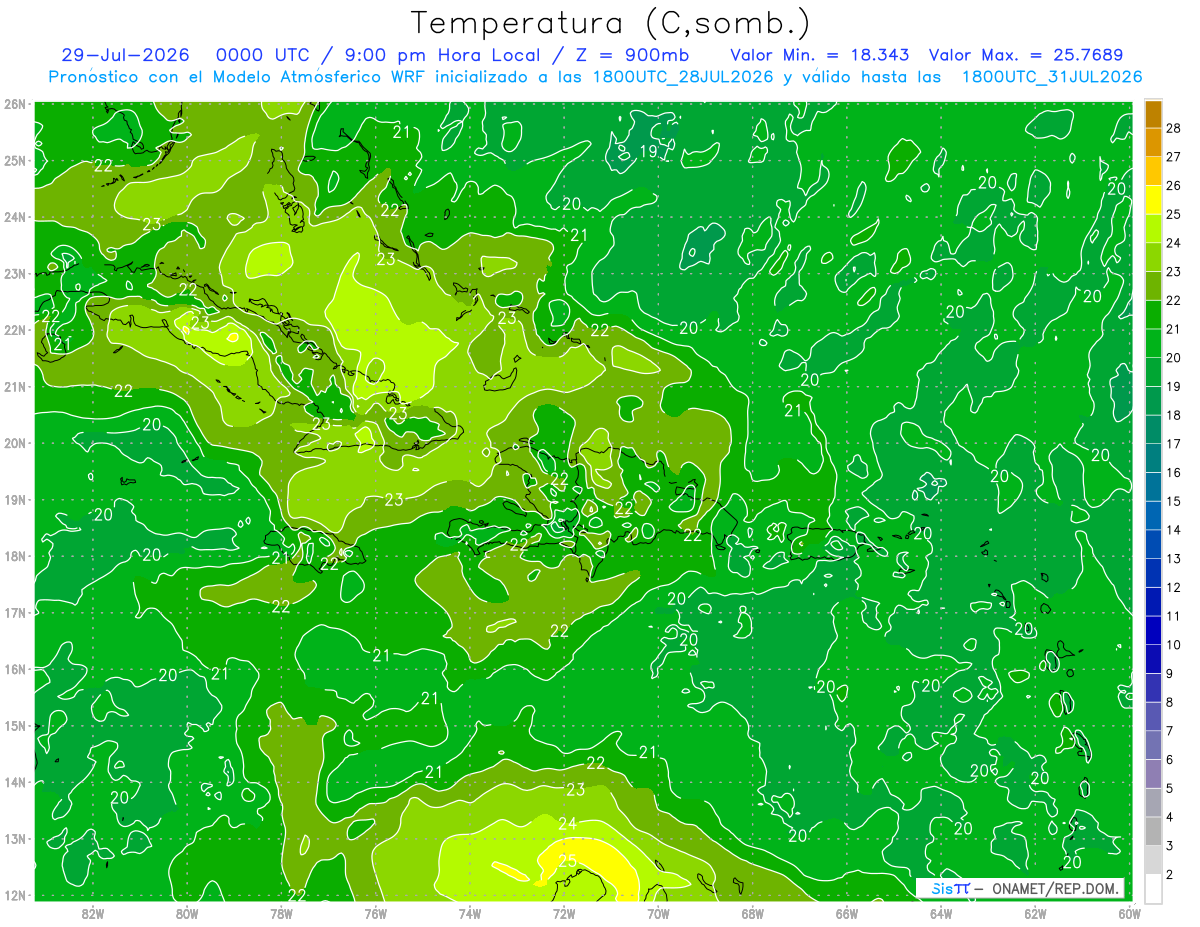Click the "22N" latitude axis label
This screenshot has height=927, width=1200.
point(14,330)
